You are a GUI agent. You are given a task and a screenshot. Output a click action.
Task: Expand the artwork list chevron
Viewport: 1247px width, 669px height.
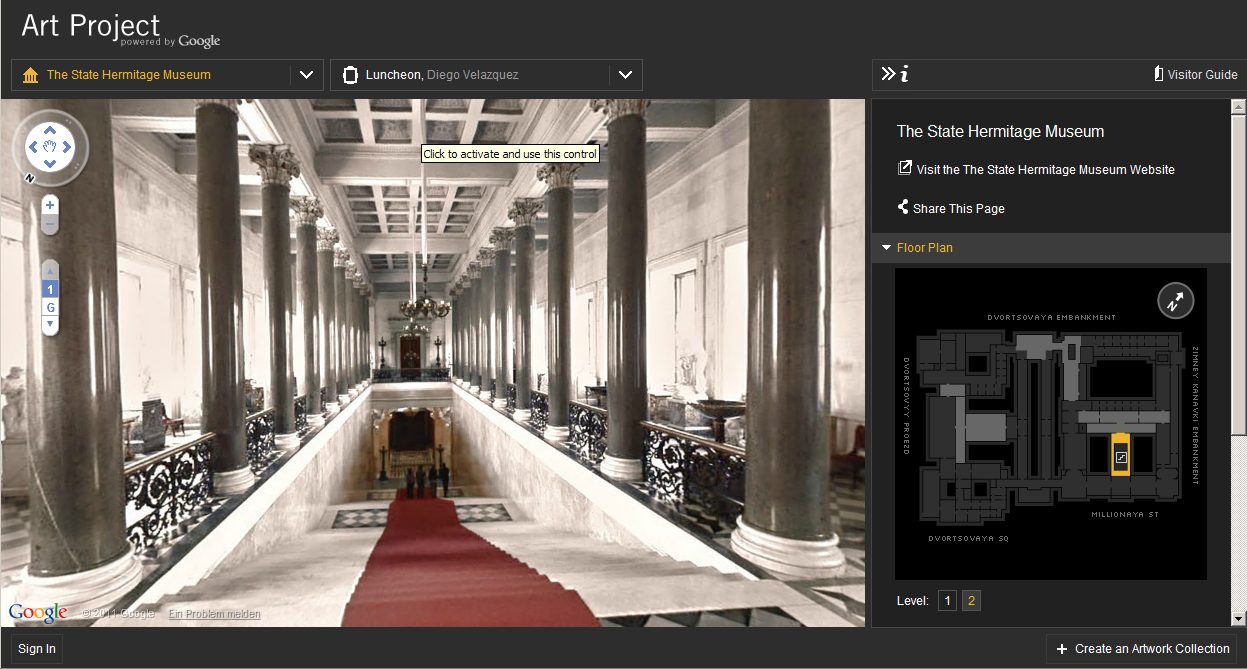tap(625, 75)
